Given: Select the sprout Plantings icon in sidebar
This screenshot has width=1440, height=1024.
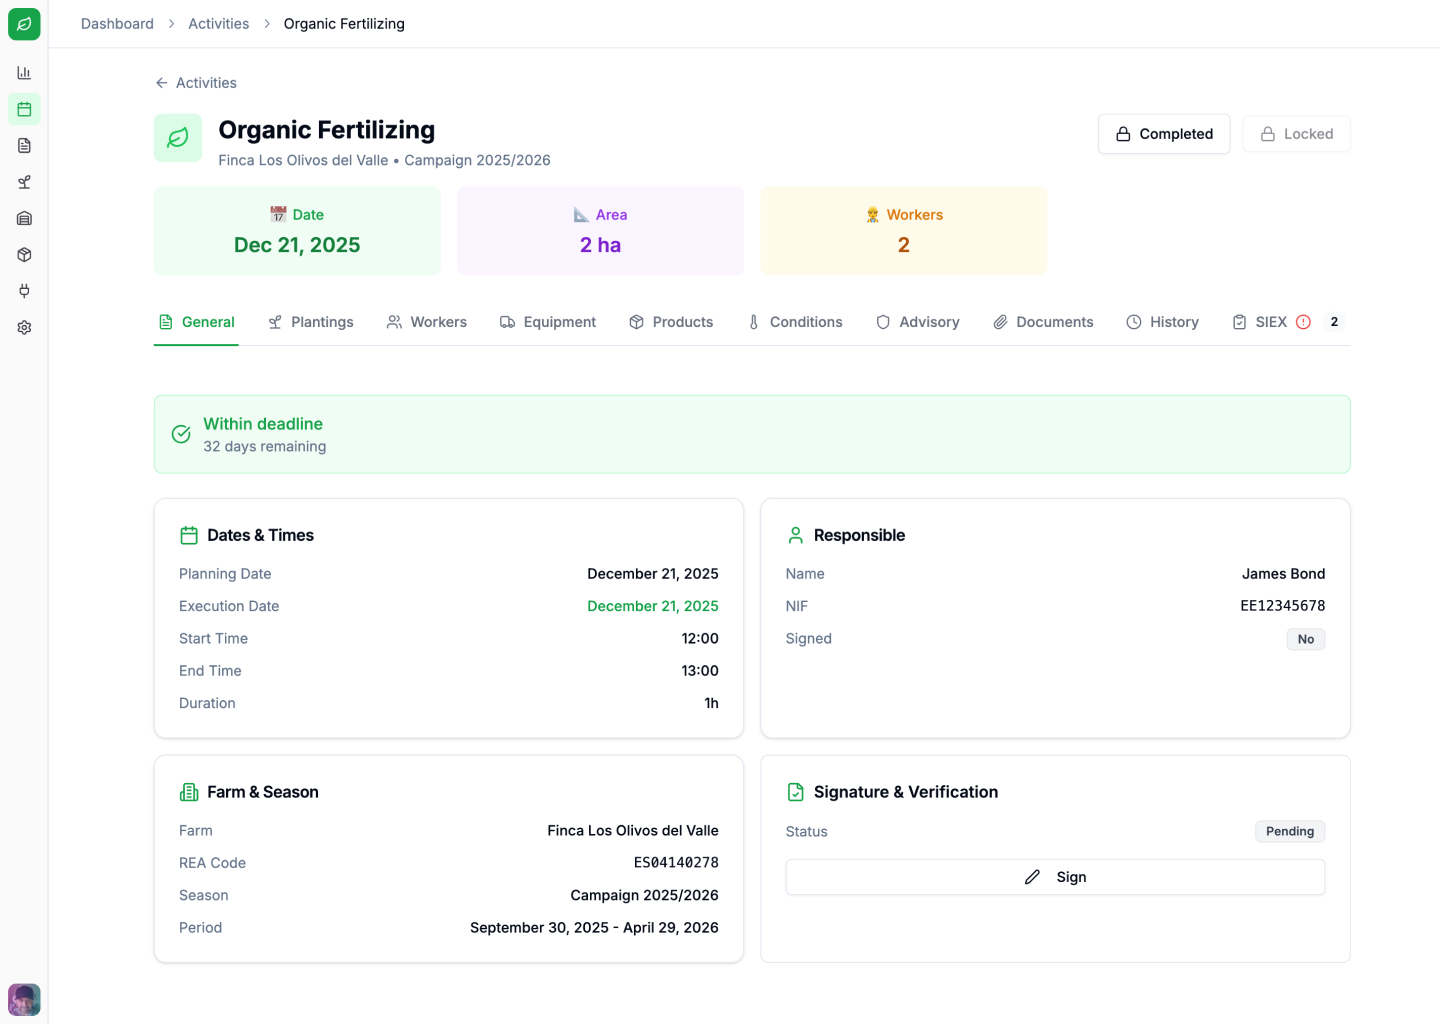Looking at the screenshot, I should pos(24,181).
